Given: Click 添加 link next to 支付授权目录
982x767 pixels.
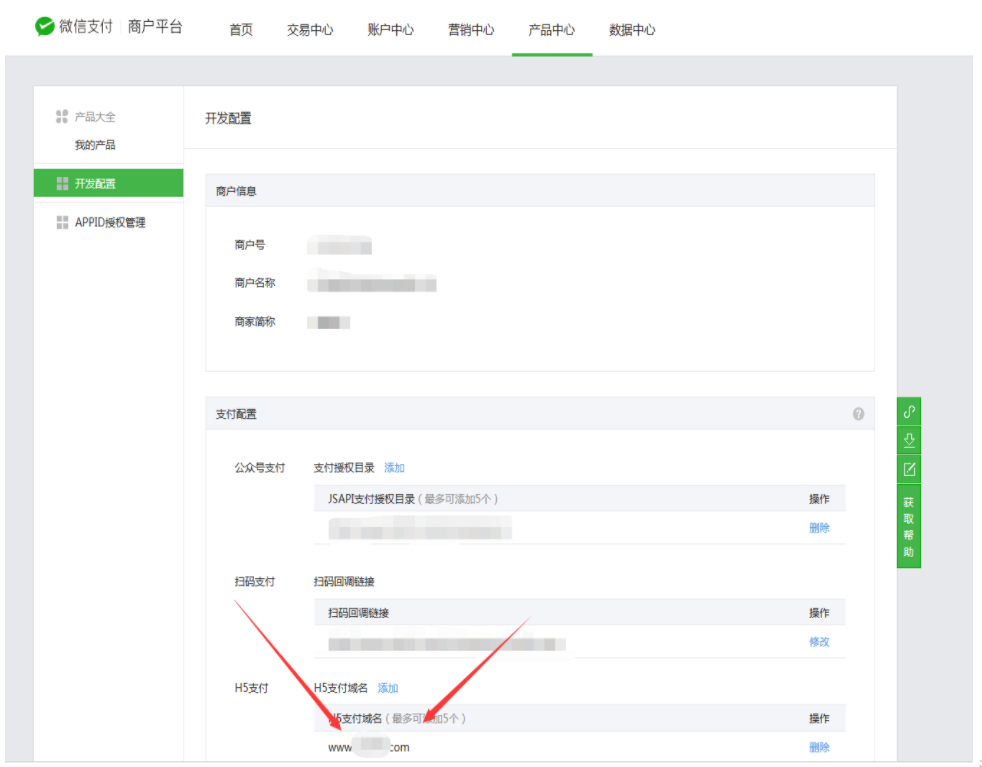Looking at the screenshot, I should [394, 467].
